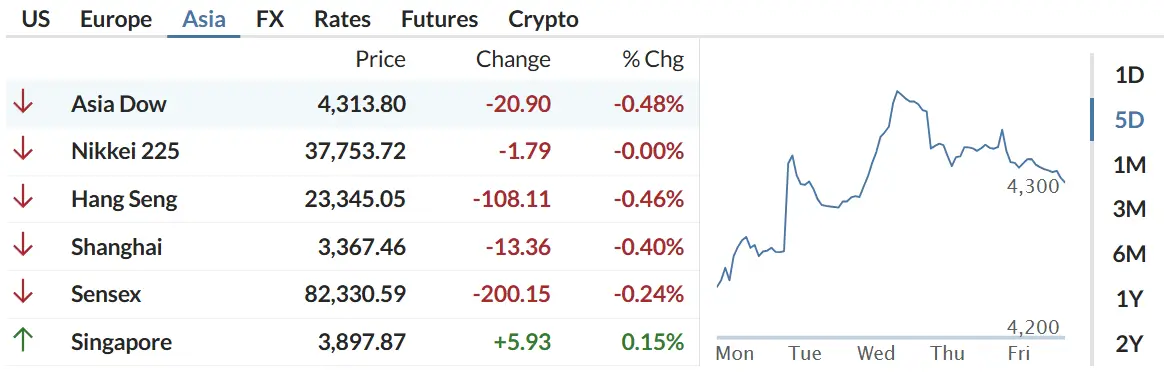Set chart range to 1D
The height and width of the screenshot is (381, 1164).
(x=1130, y=75)
